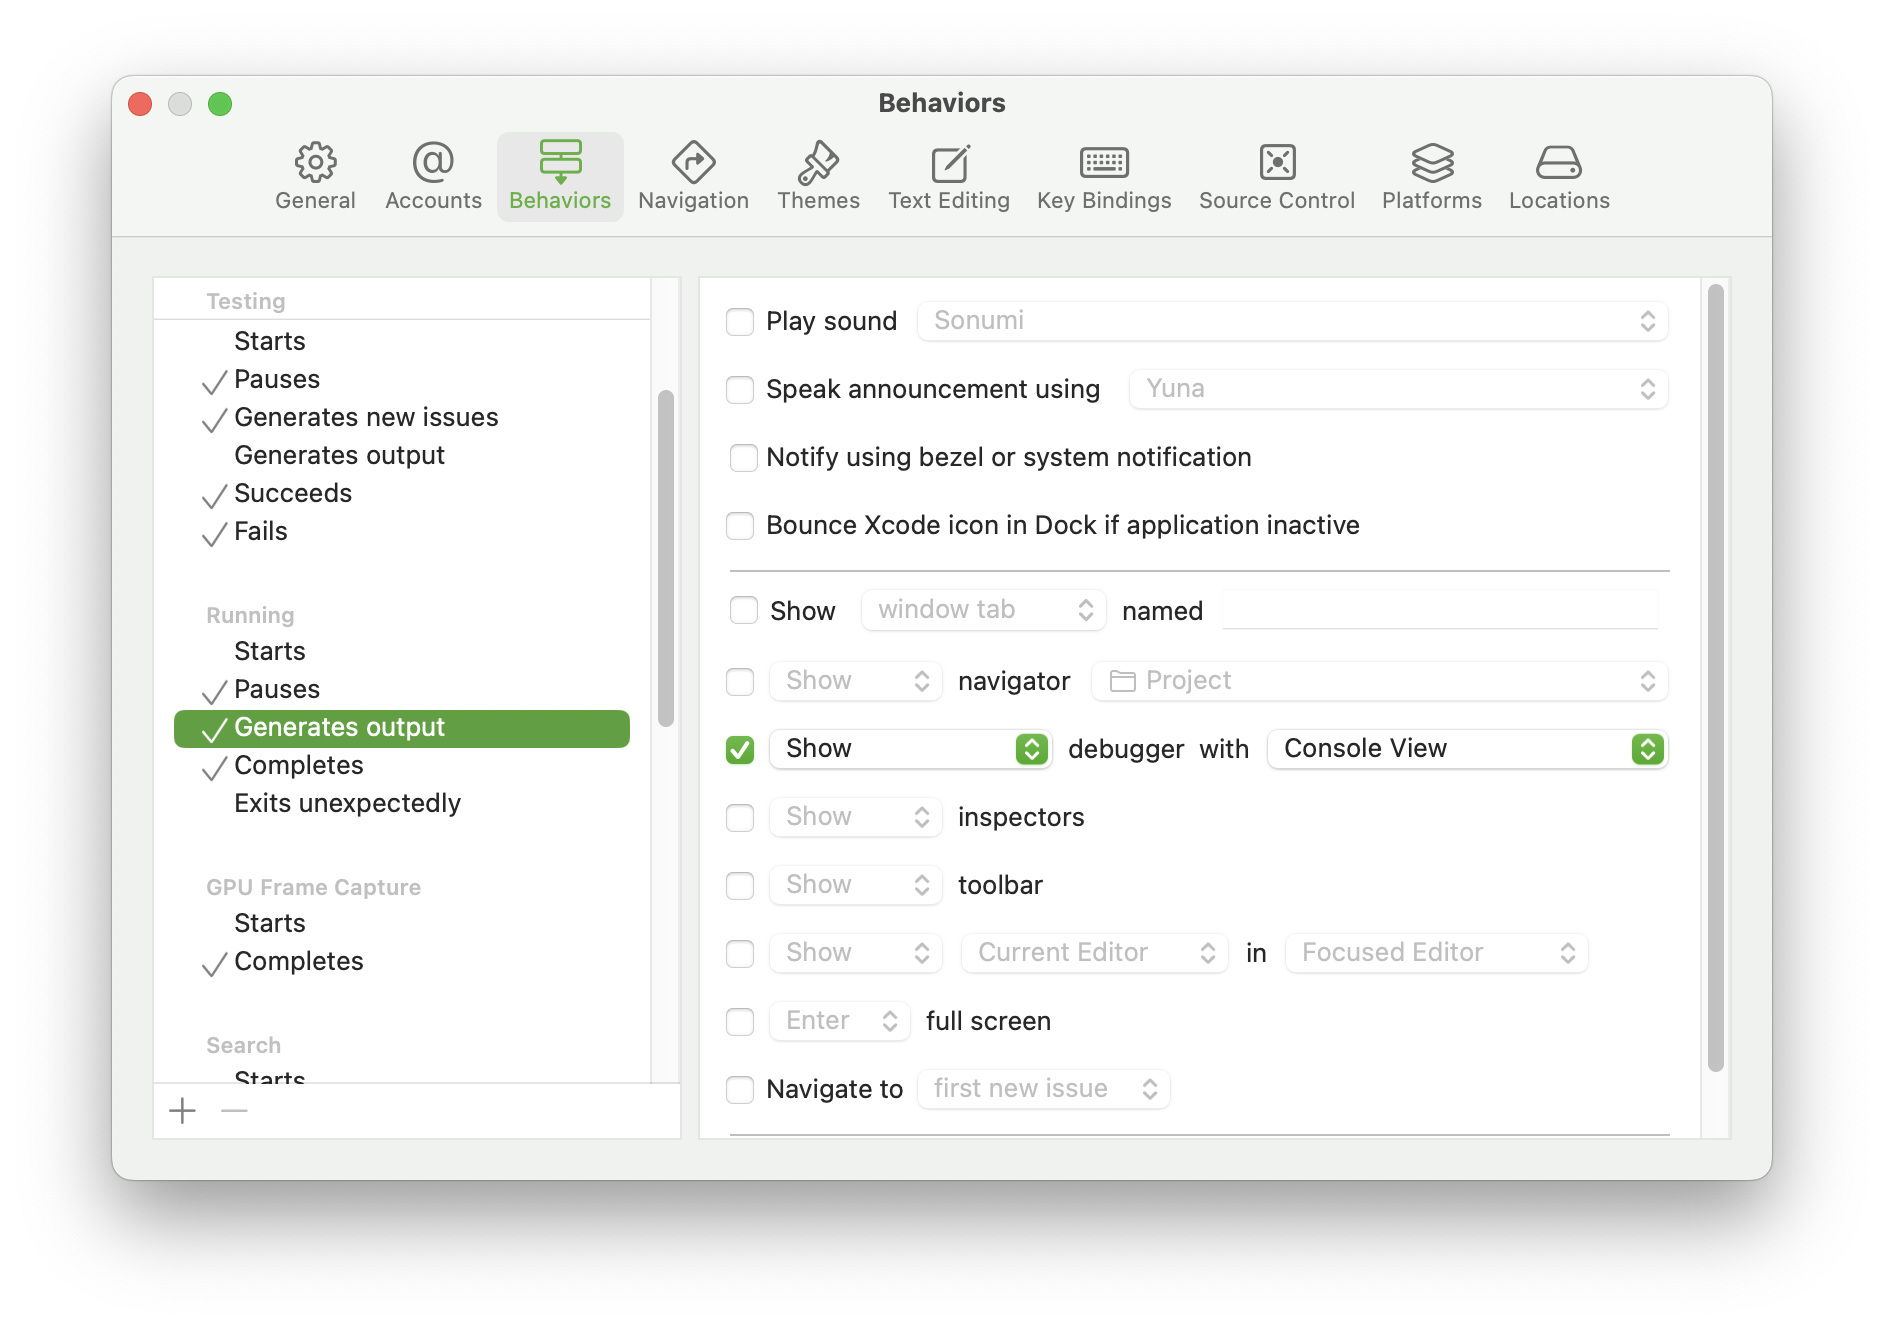1884x1328 pixels.
Task: Open the Console View dropdown
Action: pos(1467,749)
